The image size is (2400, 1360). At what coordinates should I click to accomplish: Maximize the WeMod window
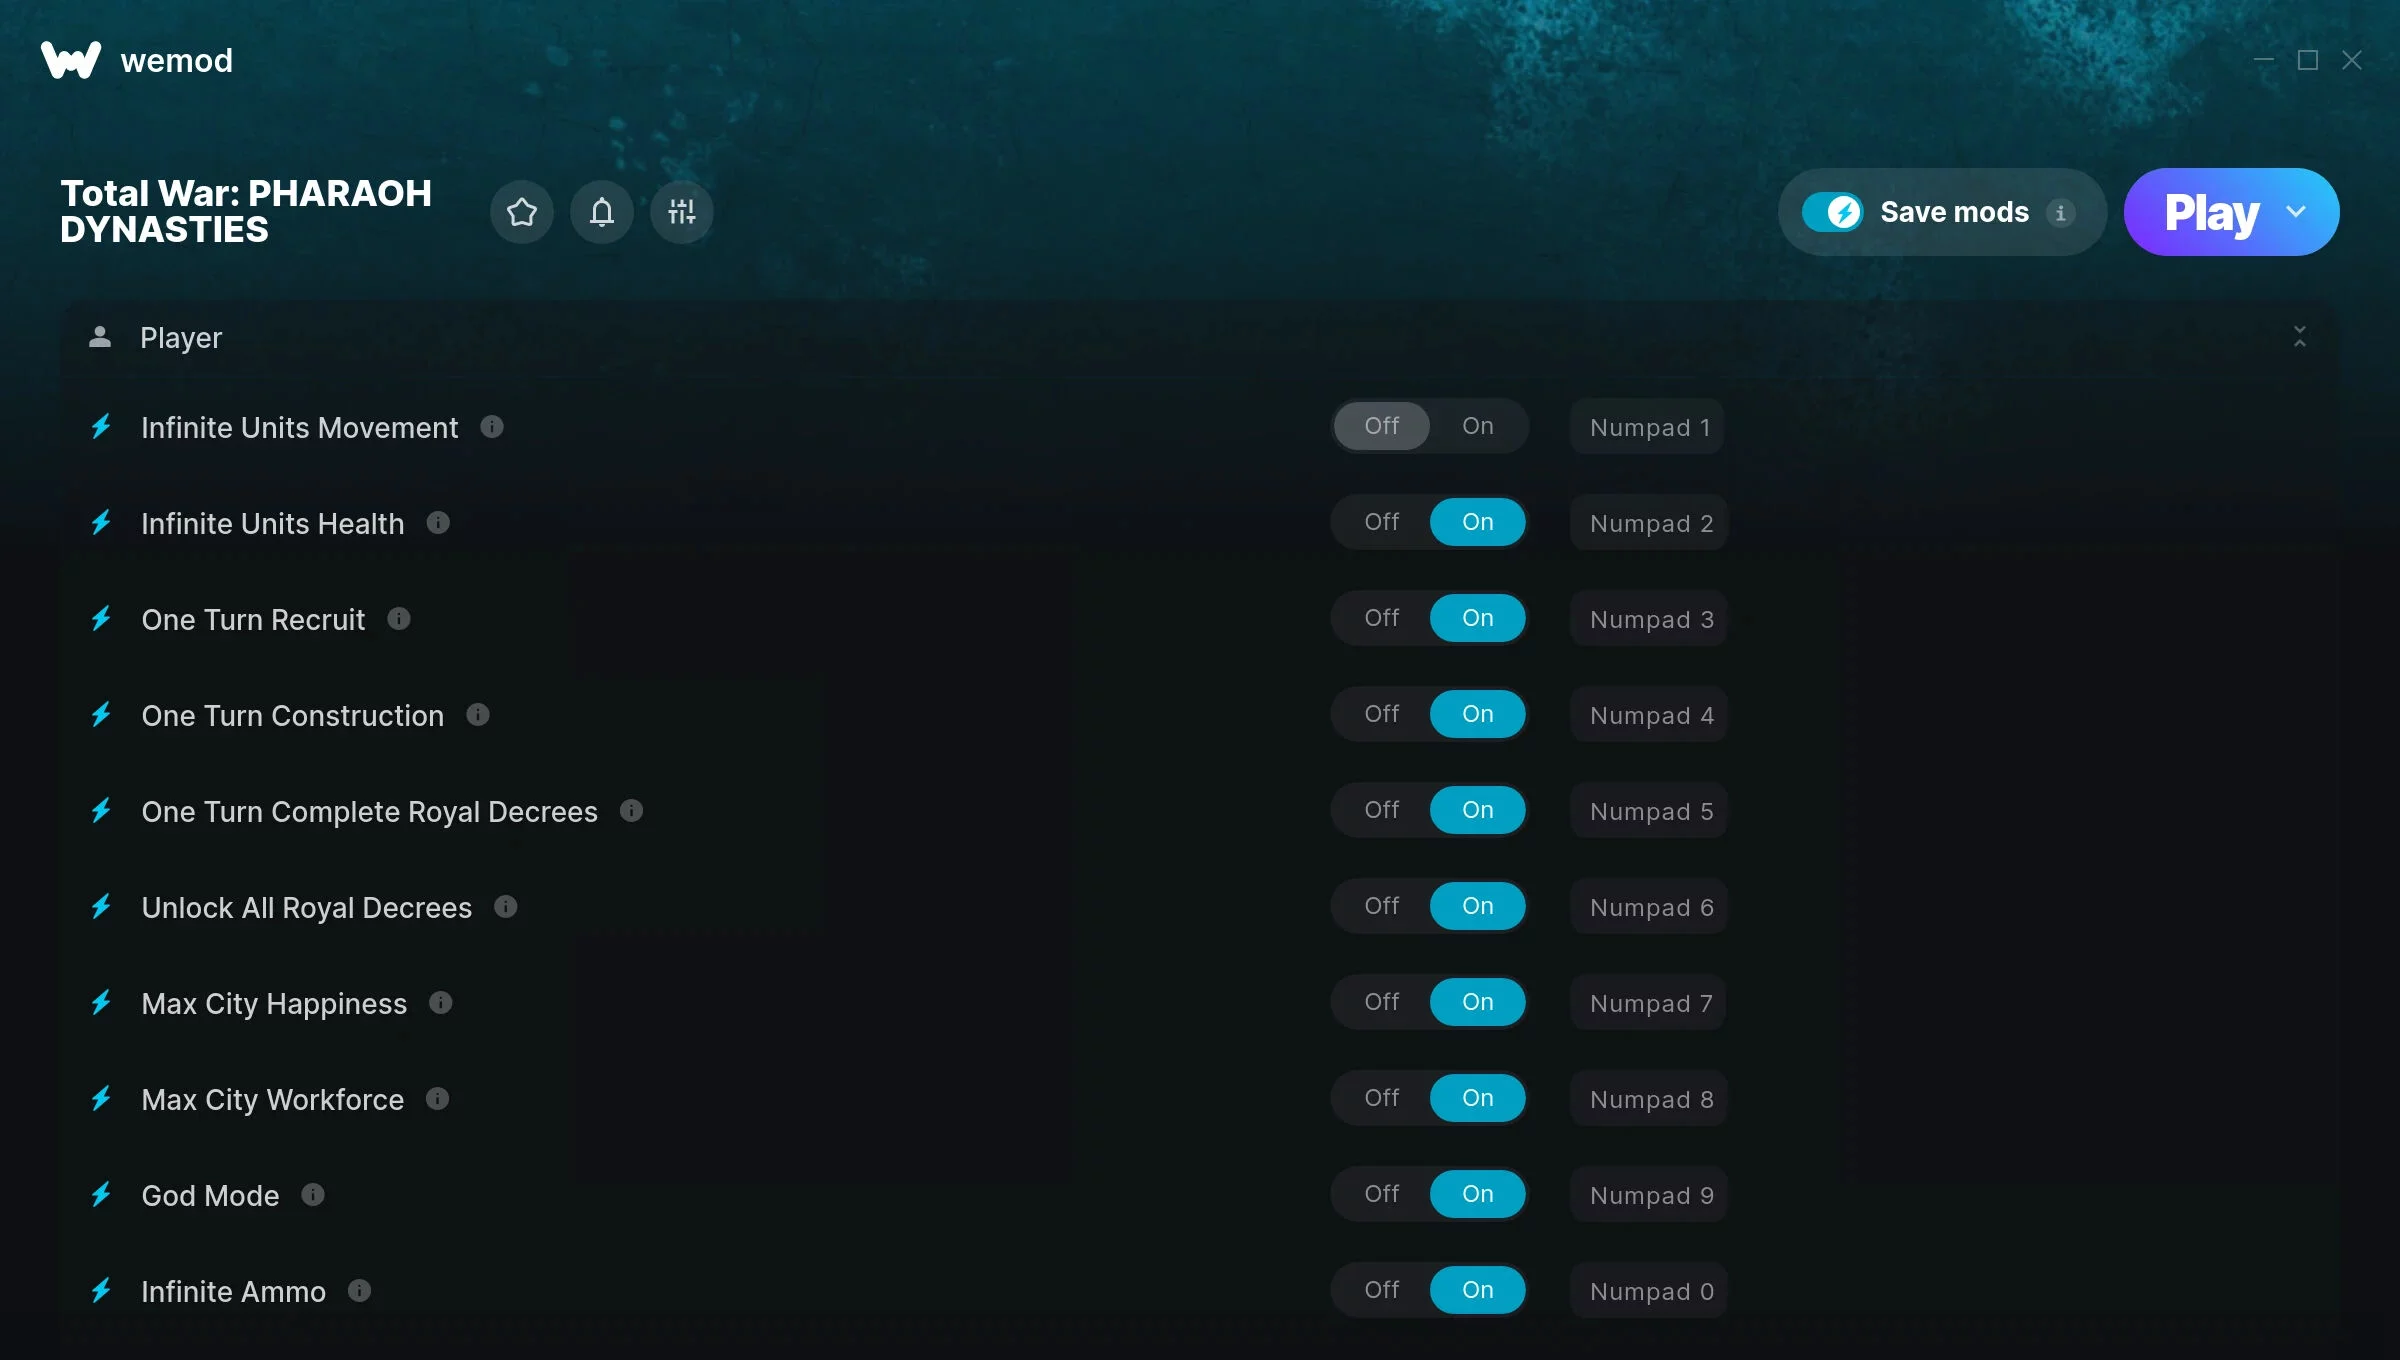[x=2308, y=60]
